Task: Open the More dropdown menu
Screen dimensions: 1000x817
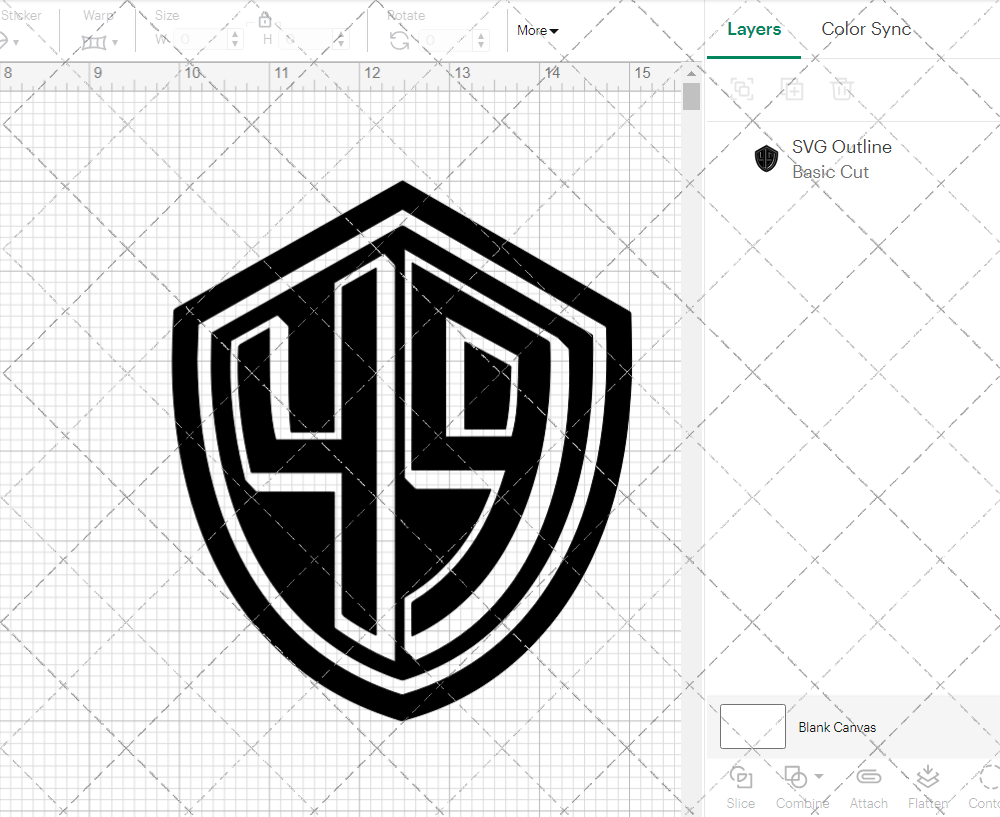Action: 537,31
